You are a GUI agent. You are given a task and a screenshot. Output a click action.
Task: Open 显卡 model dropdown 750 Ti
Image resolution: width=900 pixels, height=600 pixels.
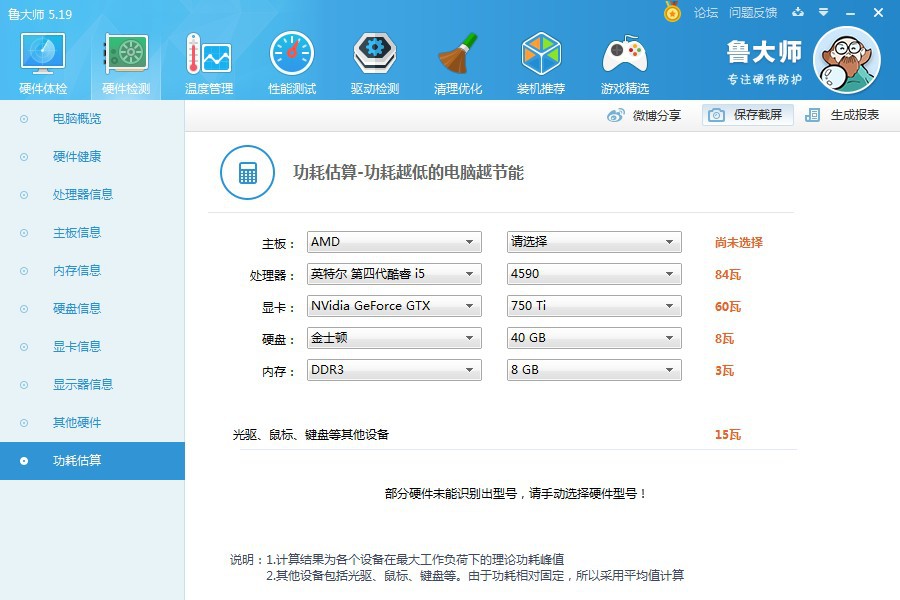[594, 306]
